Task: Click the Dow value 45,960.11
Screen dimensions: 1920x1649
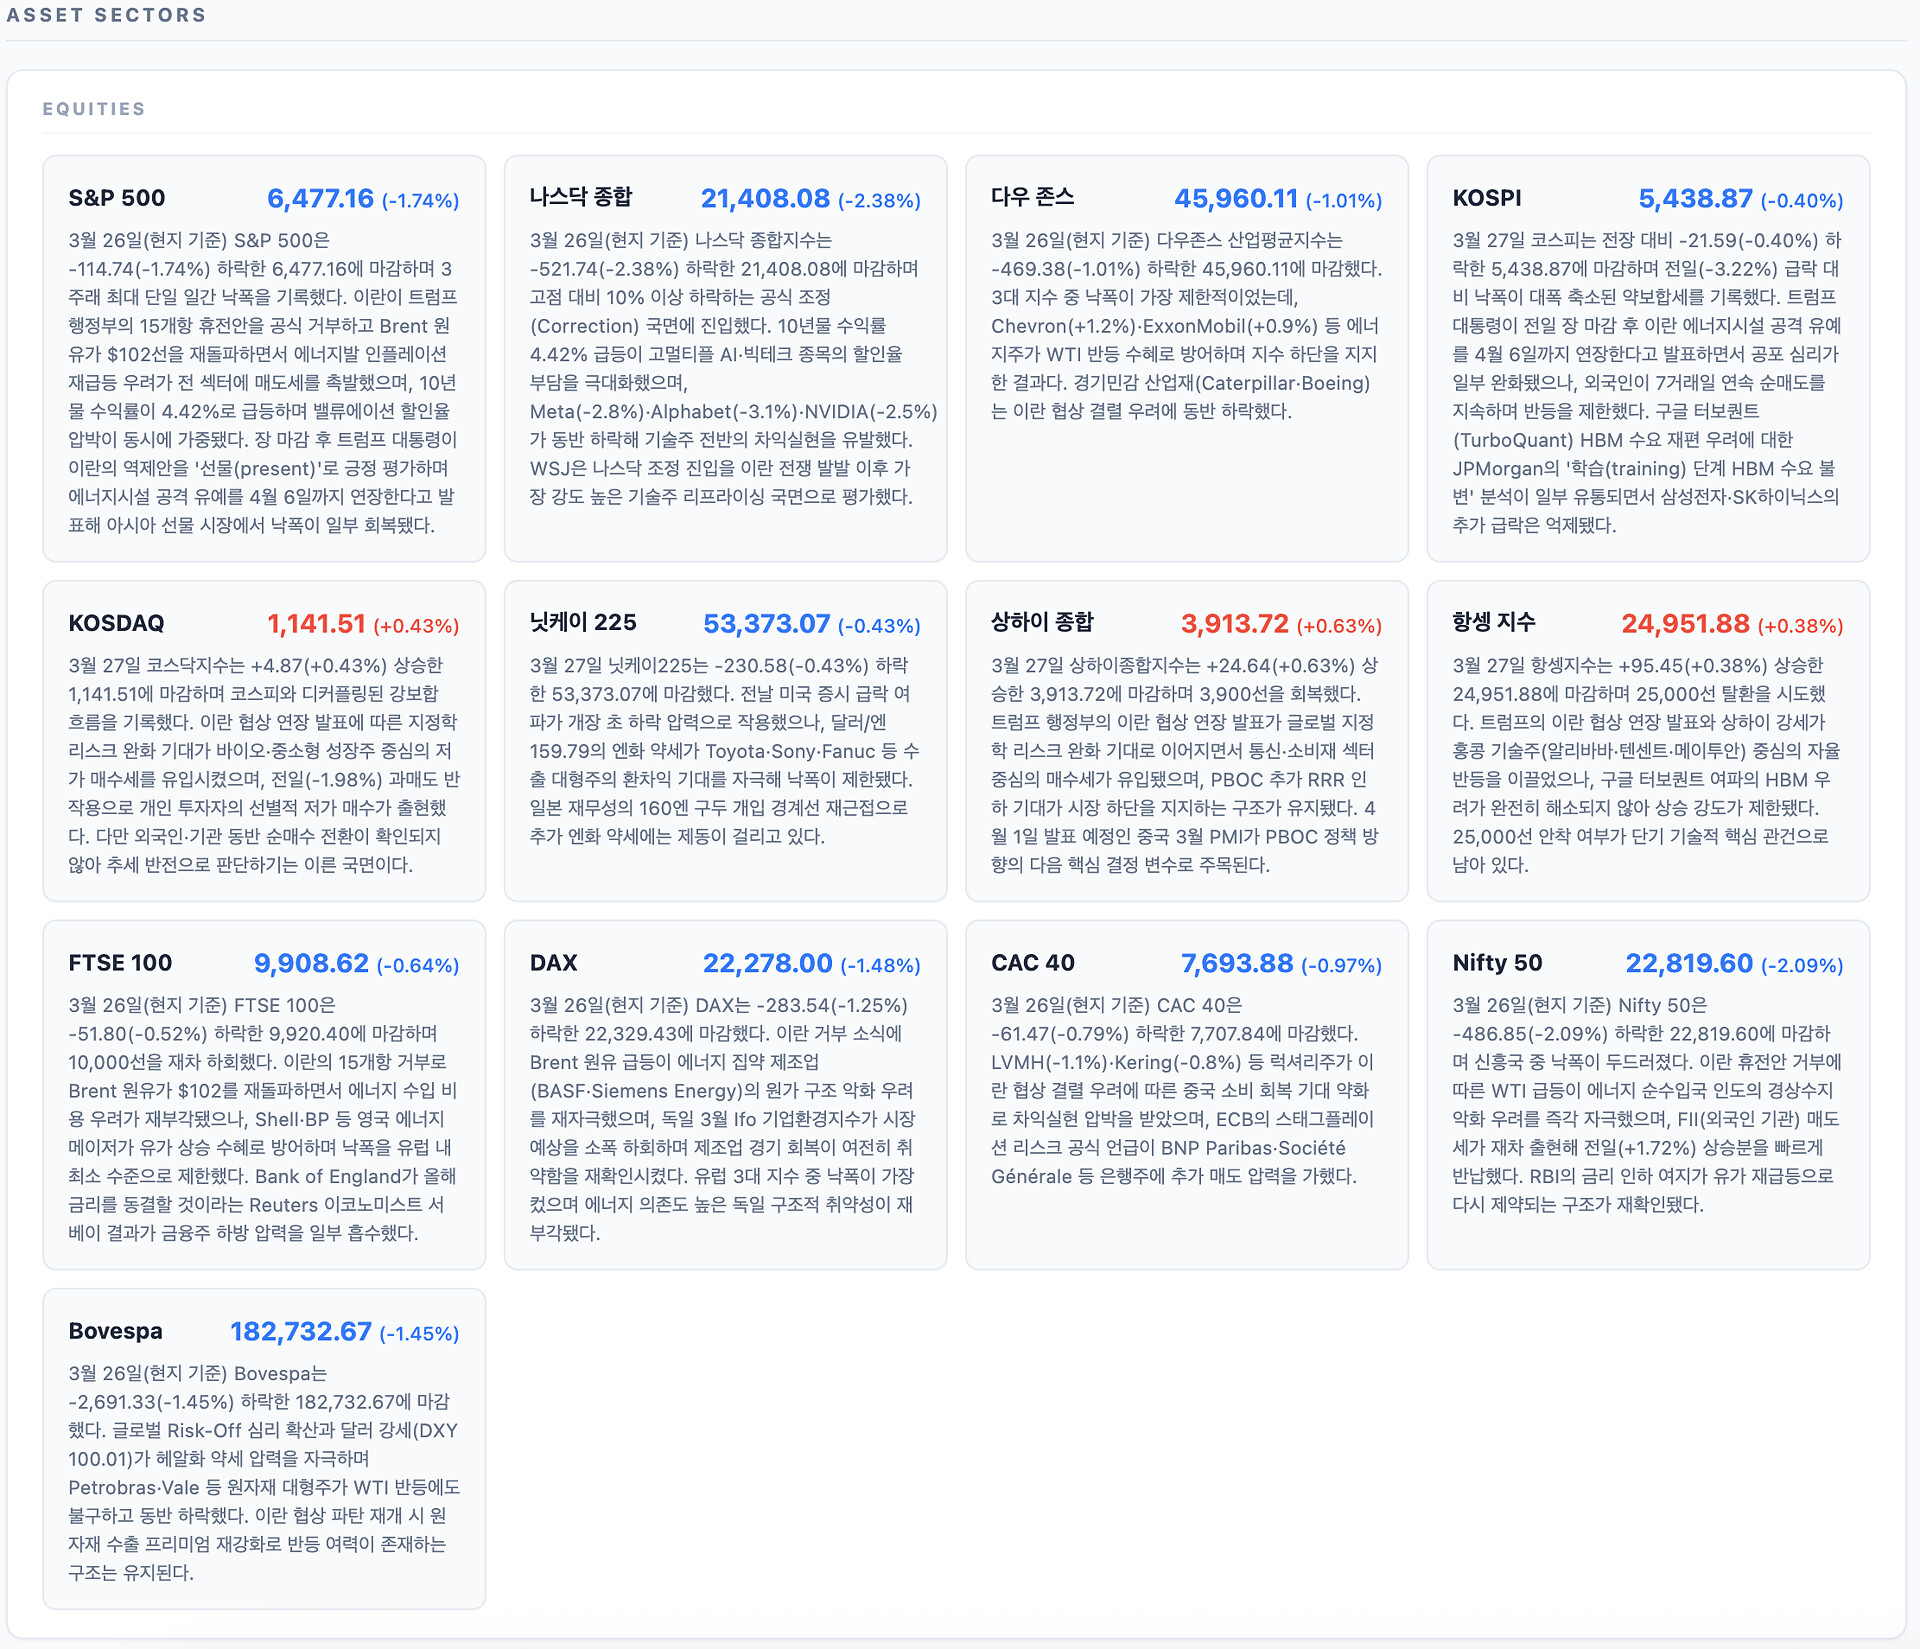Action: [x=1235, y=198]
